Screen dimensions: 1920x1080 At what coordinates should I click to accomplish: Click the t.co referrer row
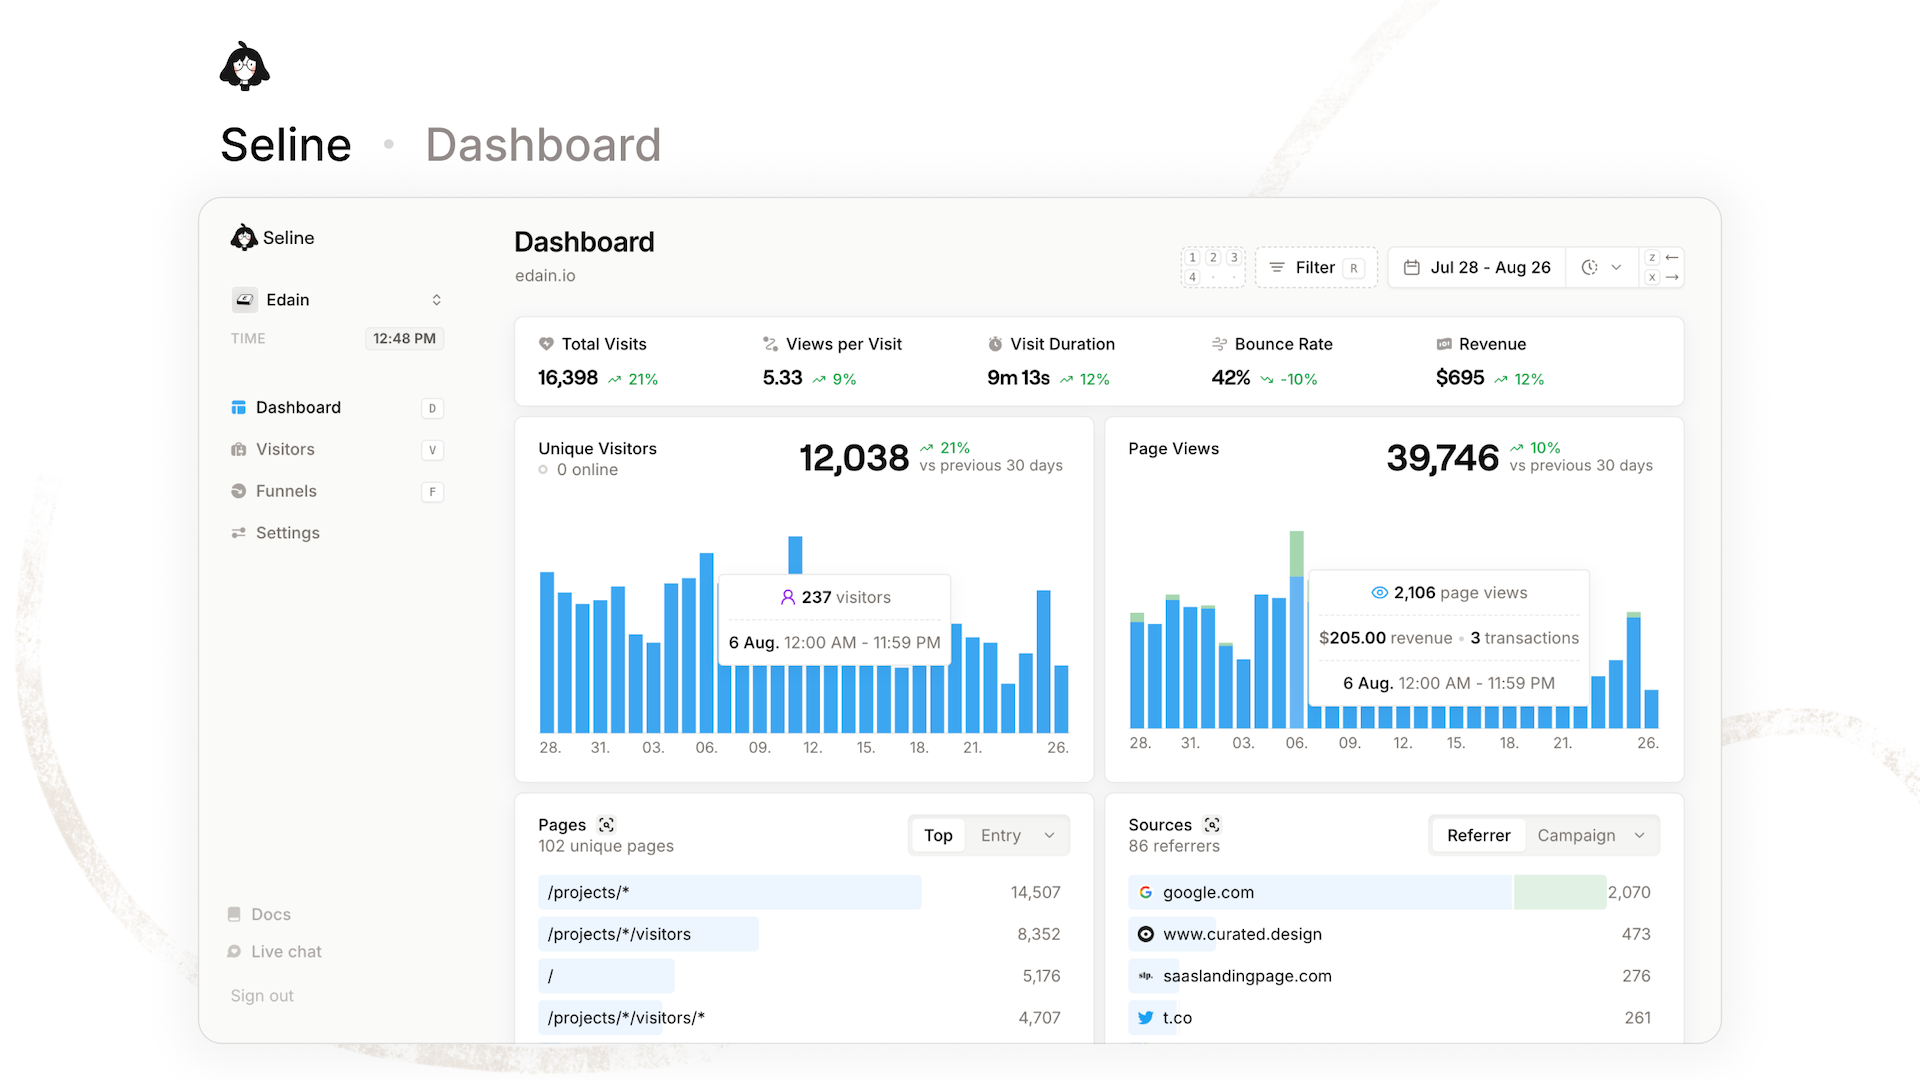1393,1018
